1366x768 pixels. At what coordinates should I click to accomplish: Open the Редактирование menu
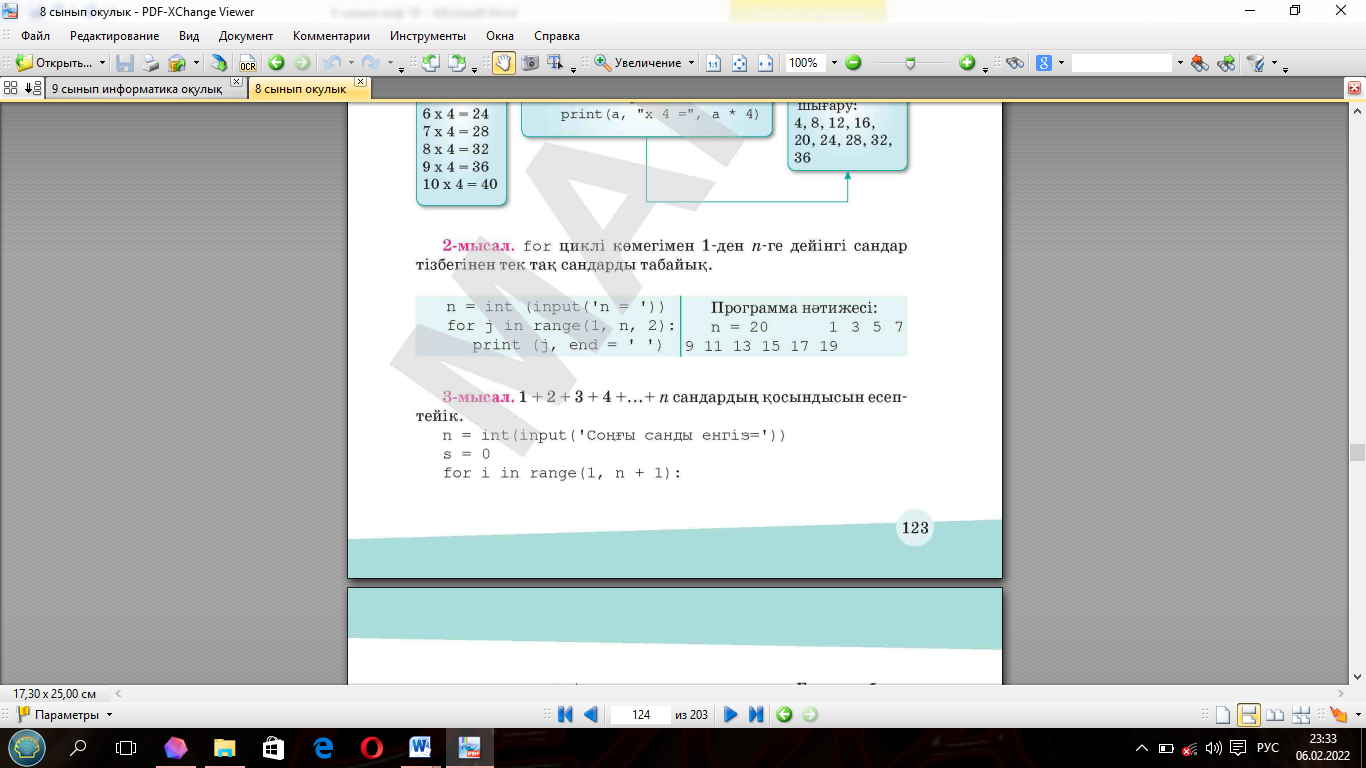pyautogui.click(x=114, y=36)
